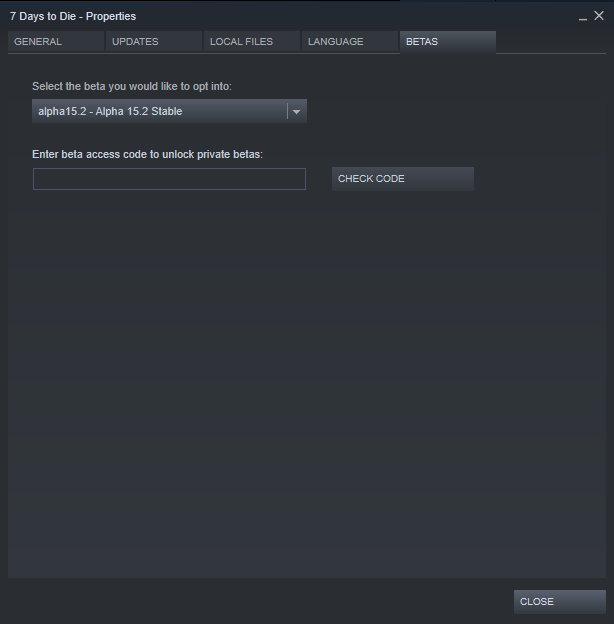Click the dropdown arrow beside Alpha 15.2 Stable
This screenshot has height=624, width=614.
[296, 111]
